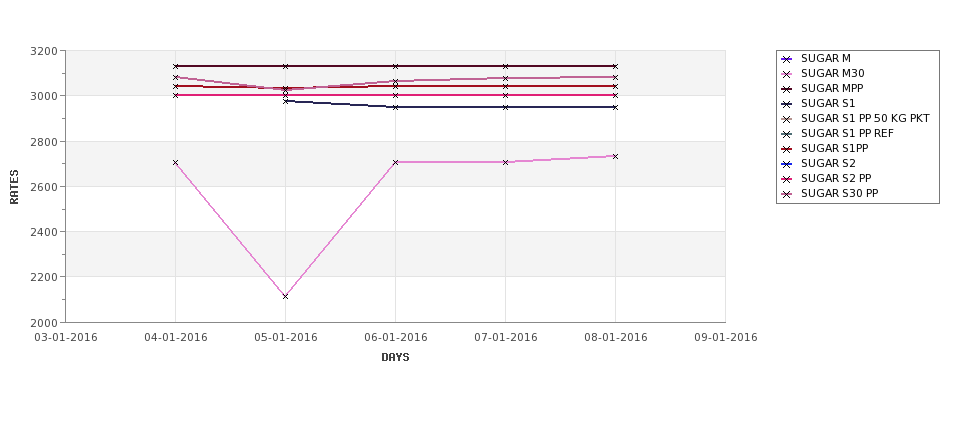This screenshot has width=975, height=429.
Task: Click the DAYS axis title
Action: 395,358
